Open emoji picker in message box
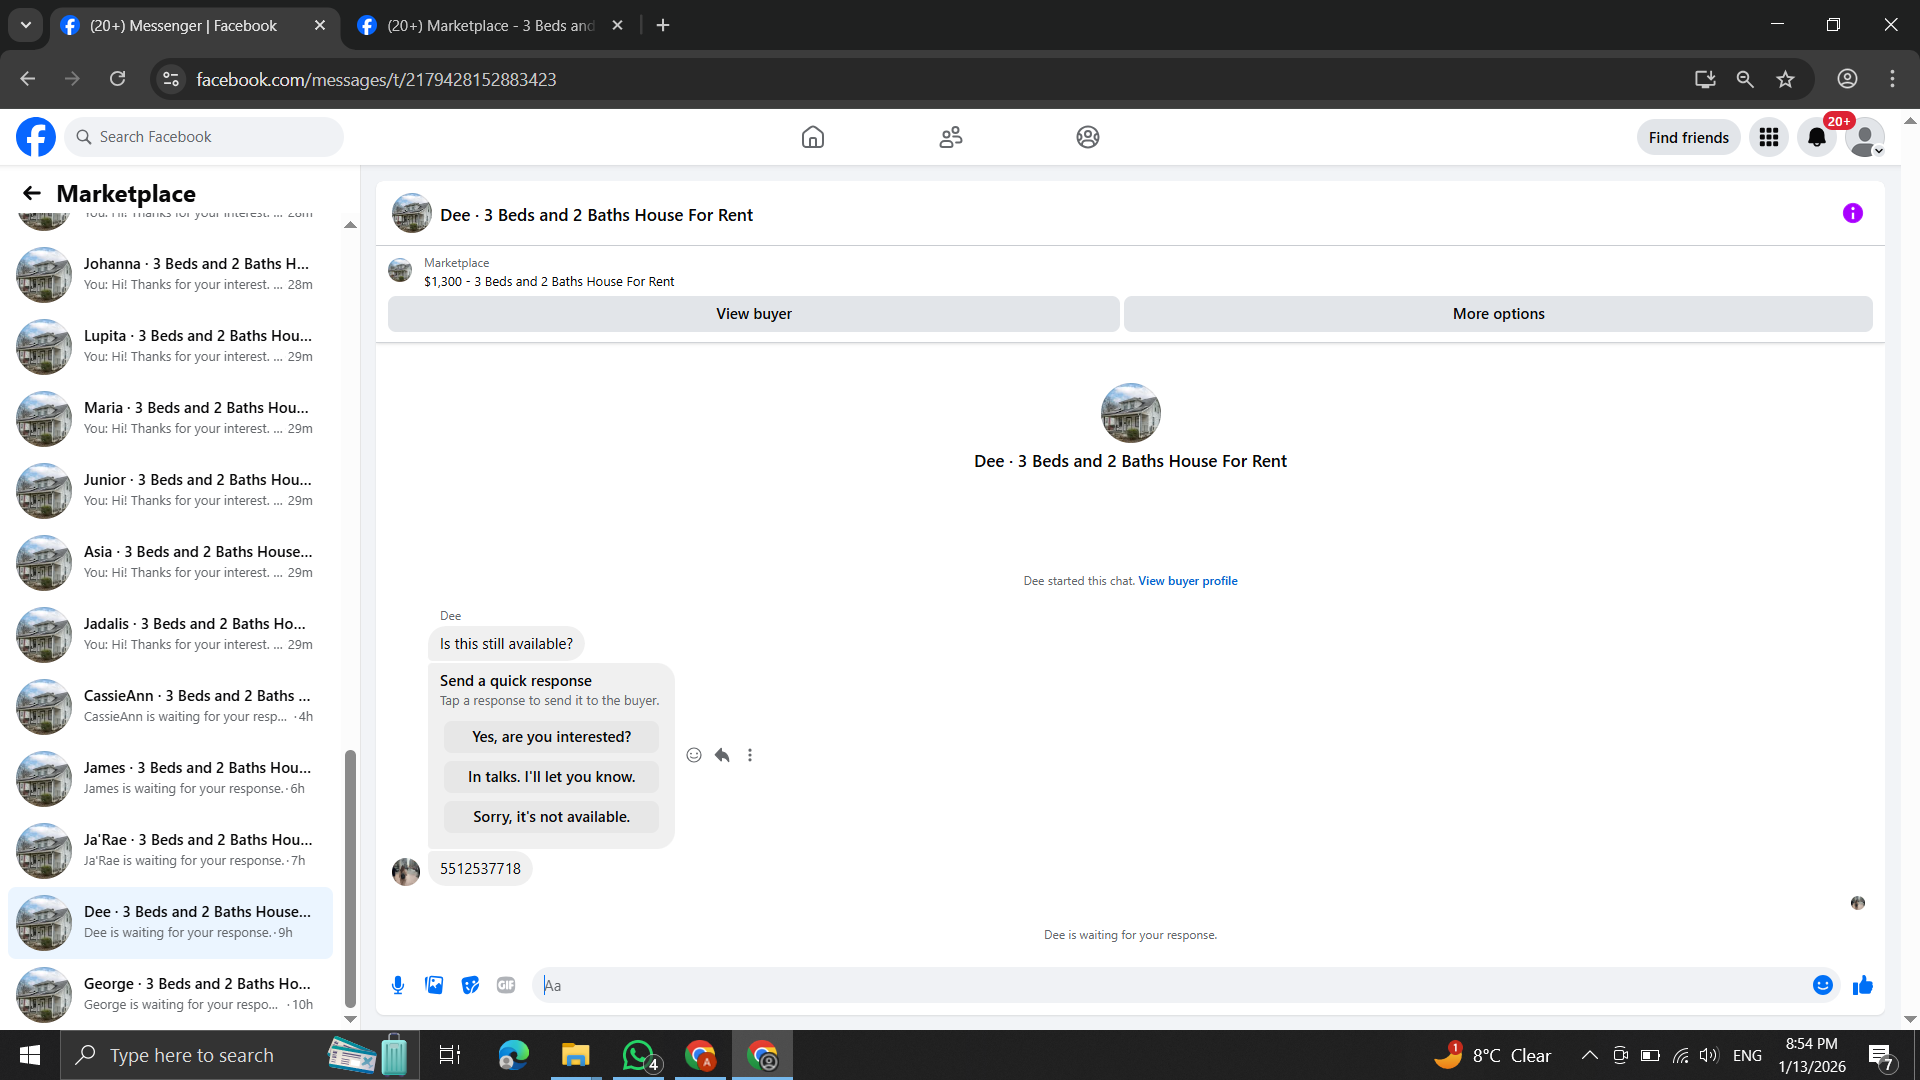Viewport: 1920px width, 1080px height. coord(1822,985)
